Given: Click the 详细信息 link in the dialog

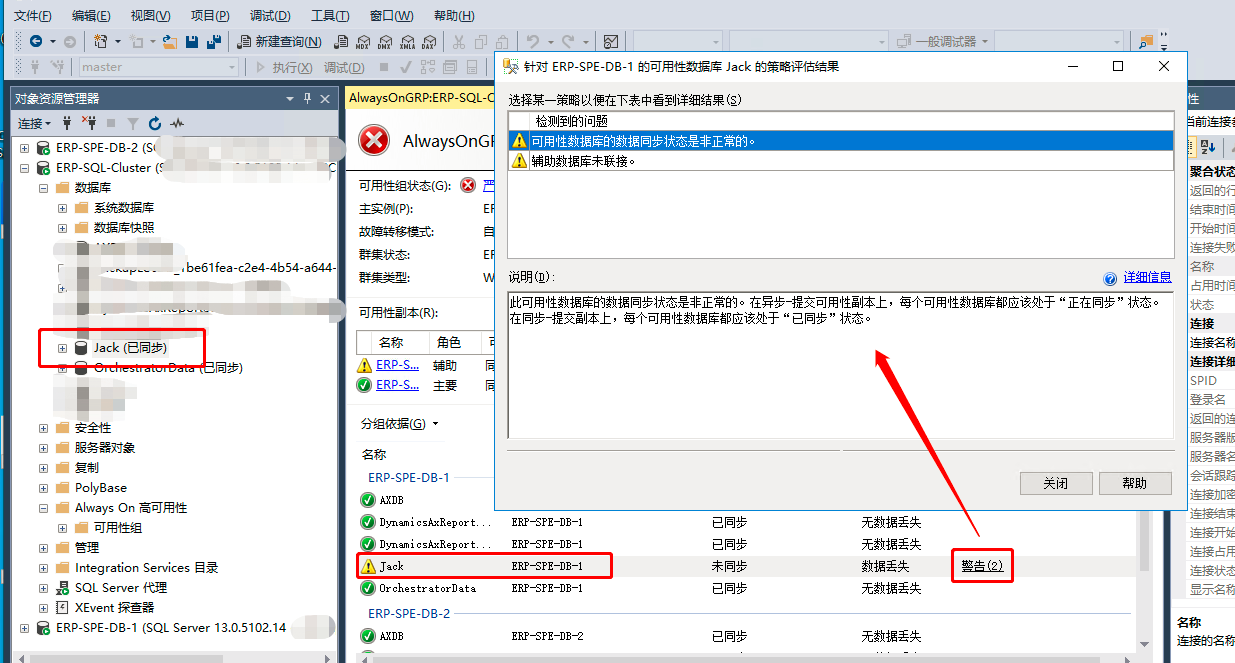Looking at the screenshot, I should (1146, 277).
